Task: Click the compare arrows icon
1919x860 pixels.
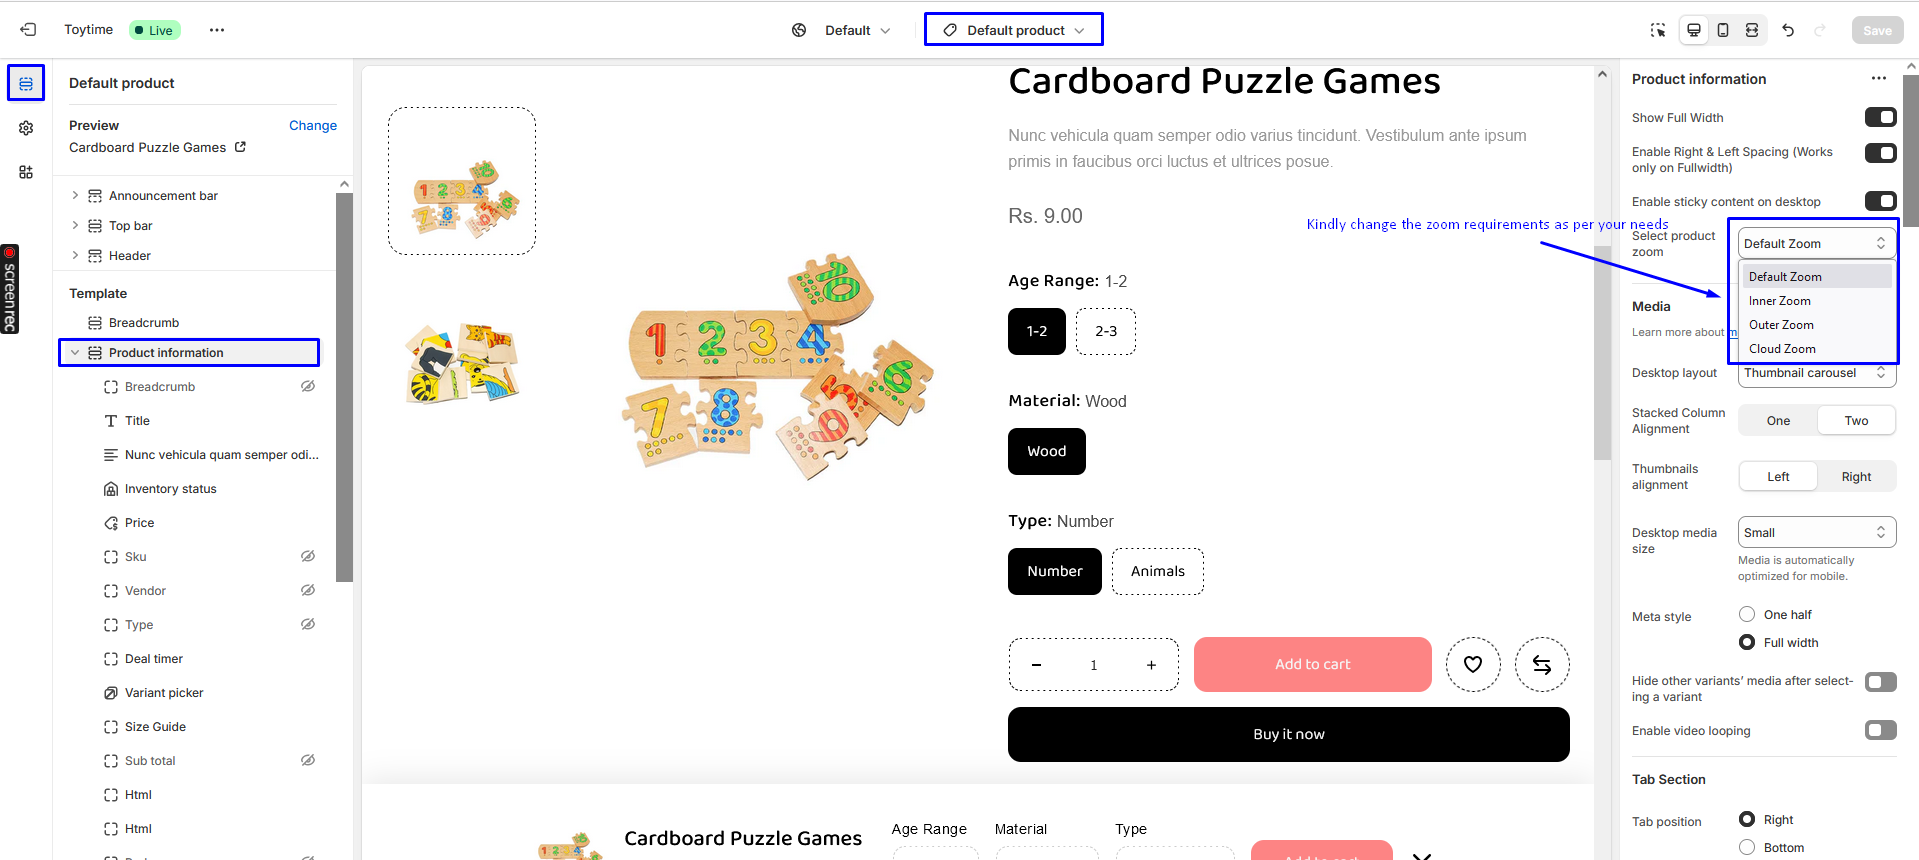Action: pos(1542,664)
